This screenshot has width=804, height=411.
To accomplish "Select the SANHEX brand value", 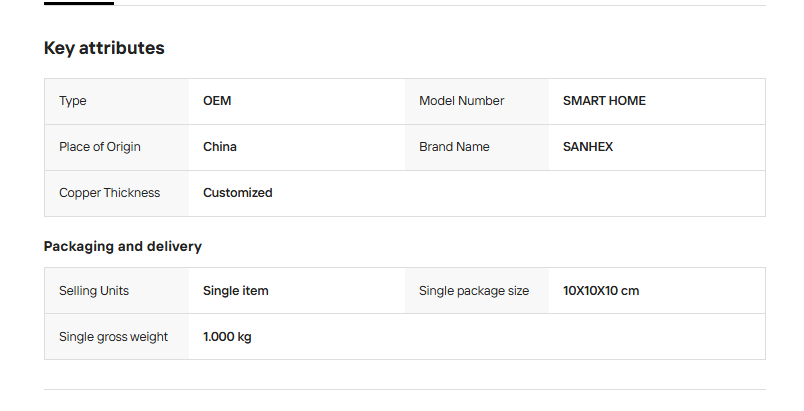I will (x=588, y=147).
